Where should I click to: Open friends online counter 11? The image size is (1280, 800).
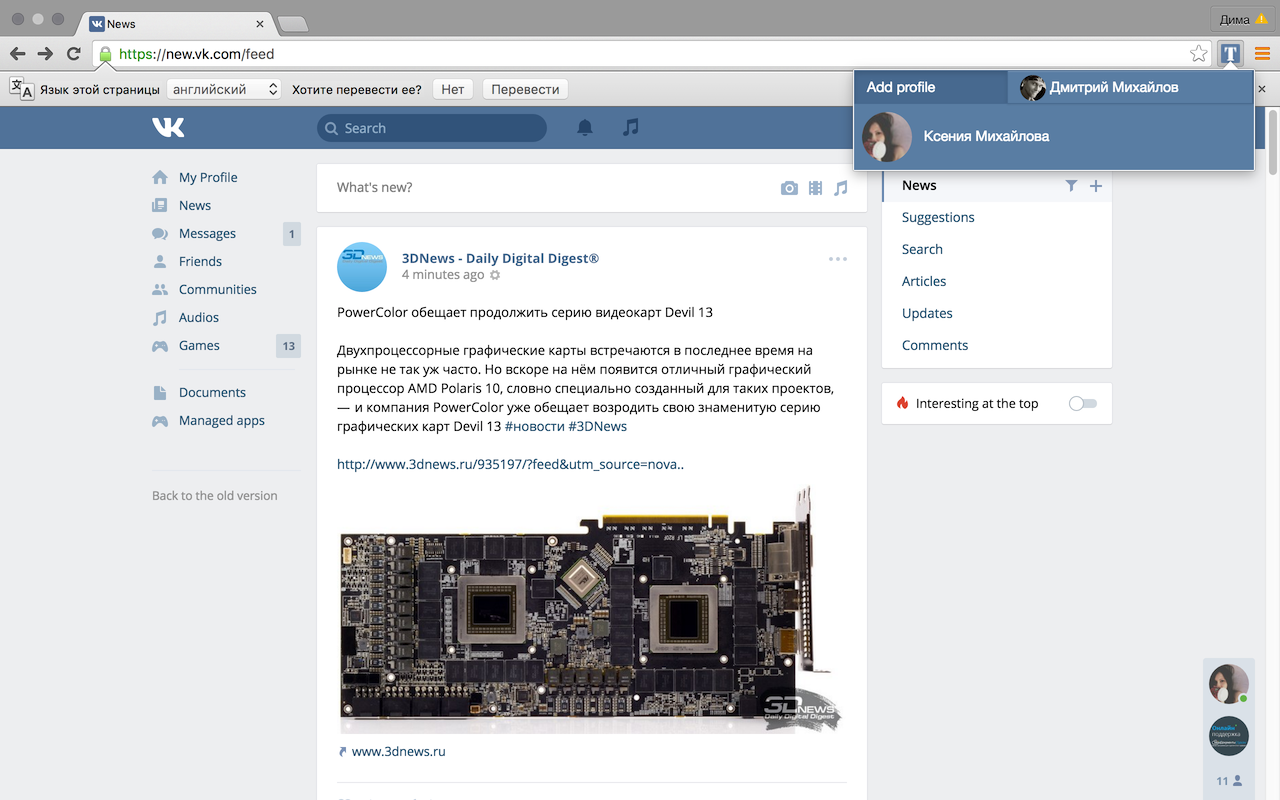click(1229, 781)
